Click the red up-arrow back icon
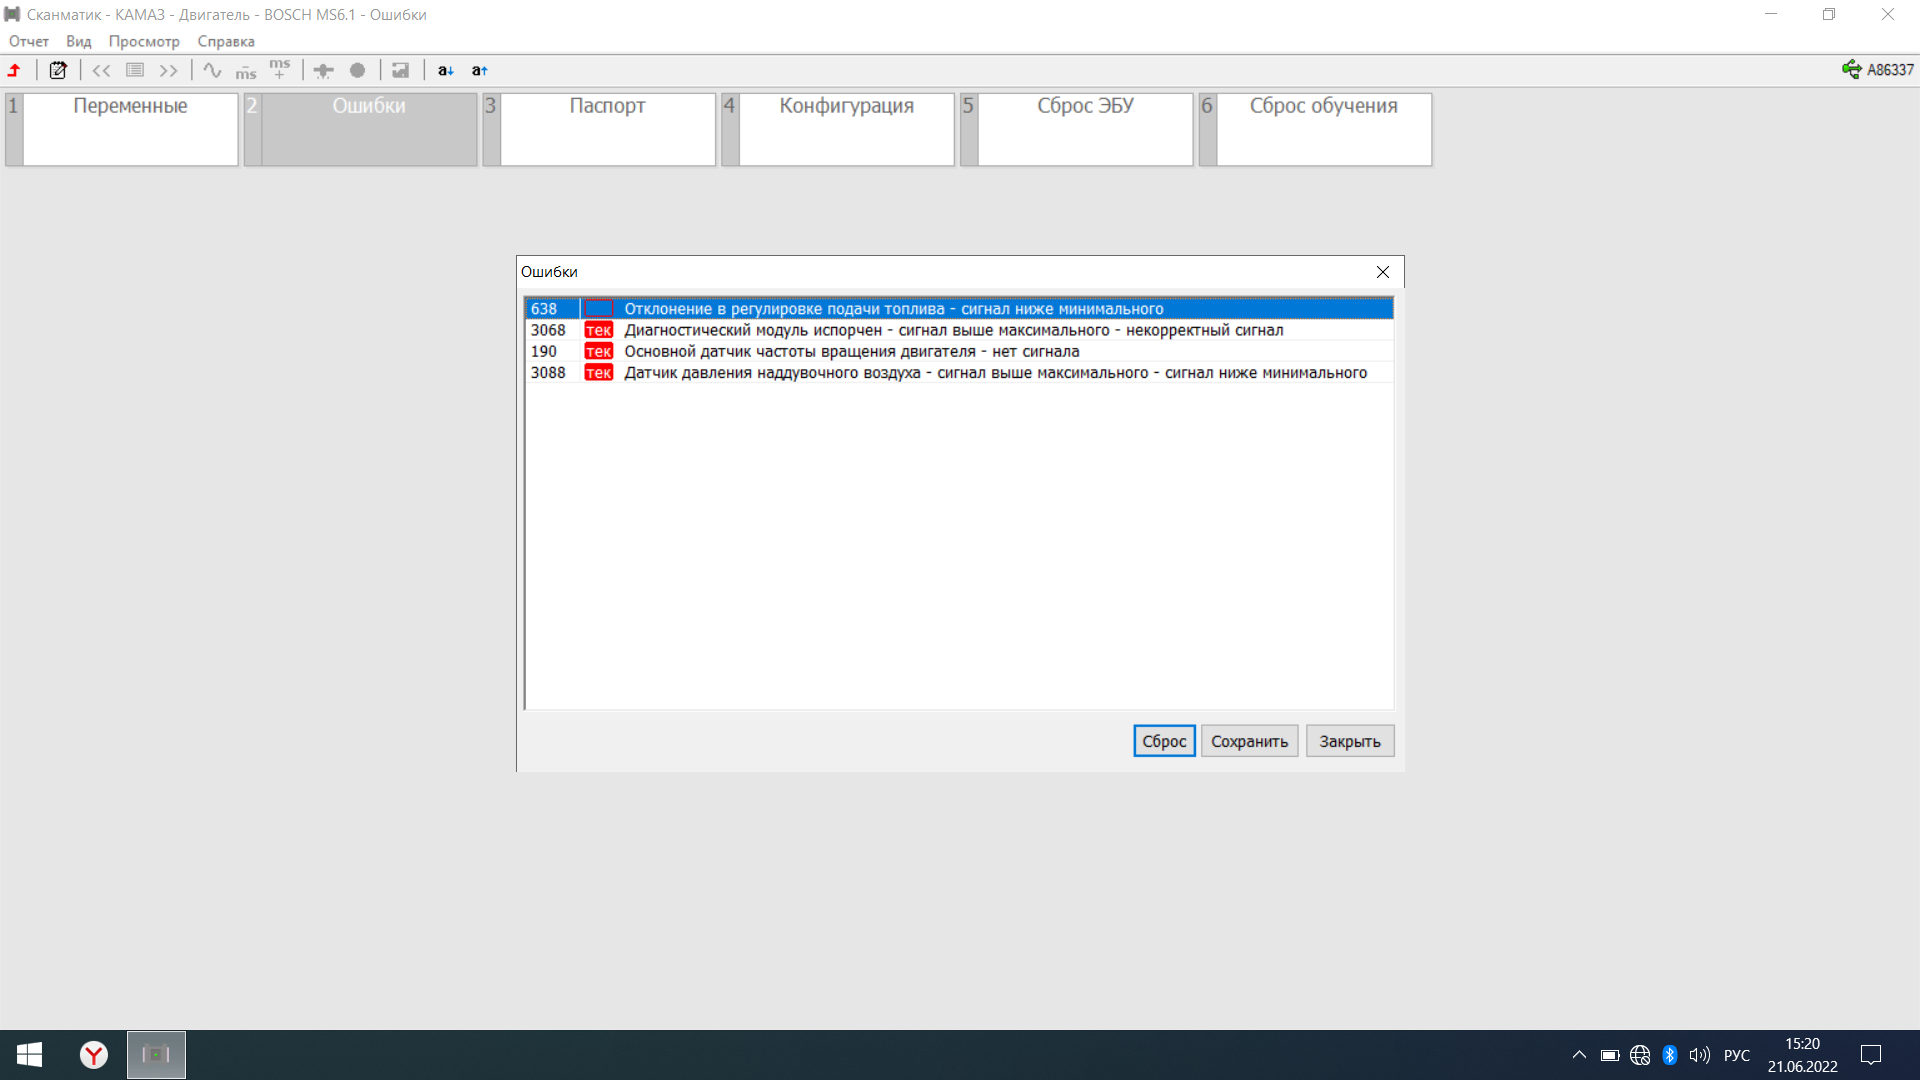Screen dimensions: 1920x1080 click(x=15, y=70)
